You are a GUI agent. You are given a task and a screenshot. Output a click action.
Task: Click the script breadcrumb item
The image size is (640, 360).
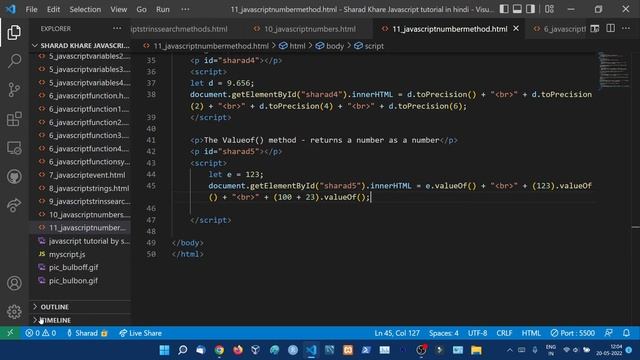click(369, 46)
